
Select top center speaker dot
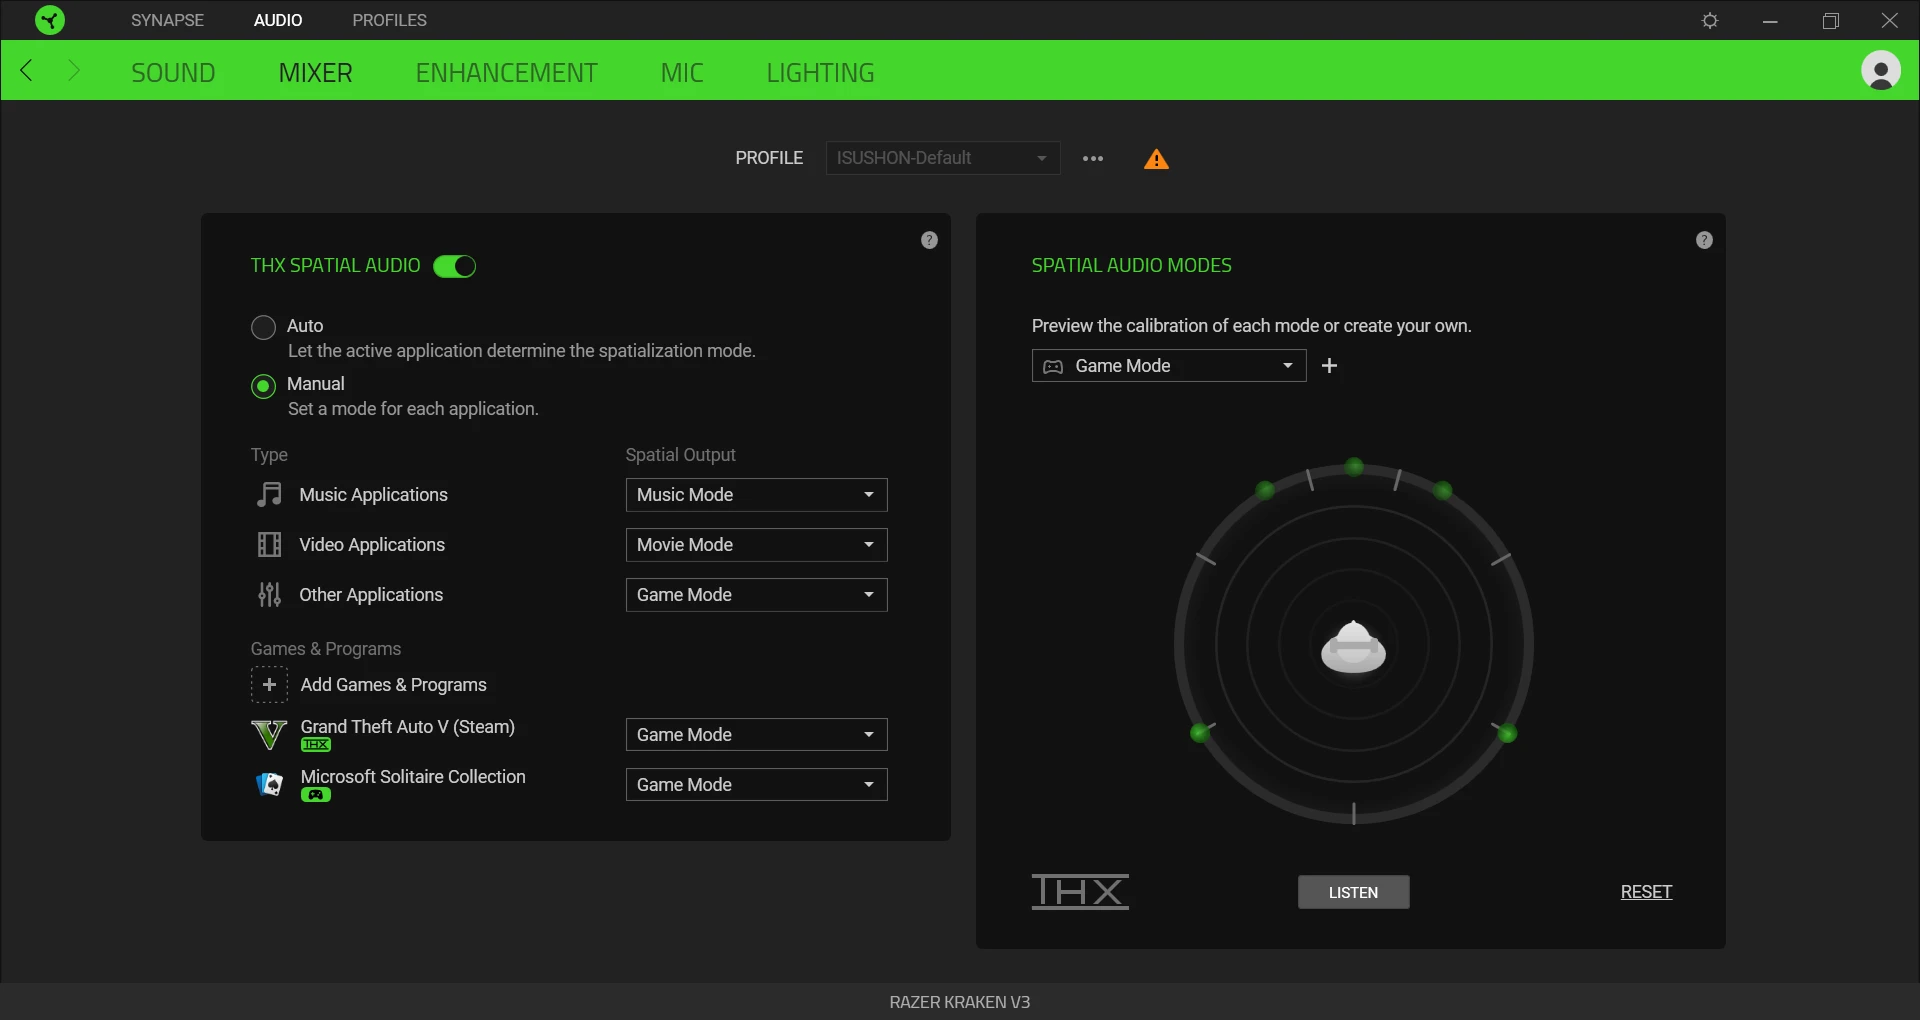1354,467
